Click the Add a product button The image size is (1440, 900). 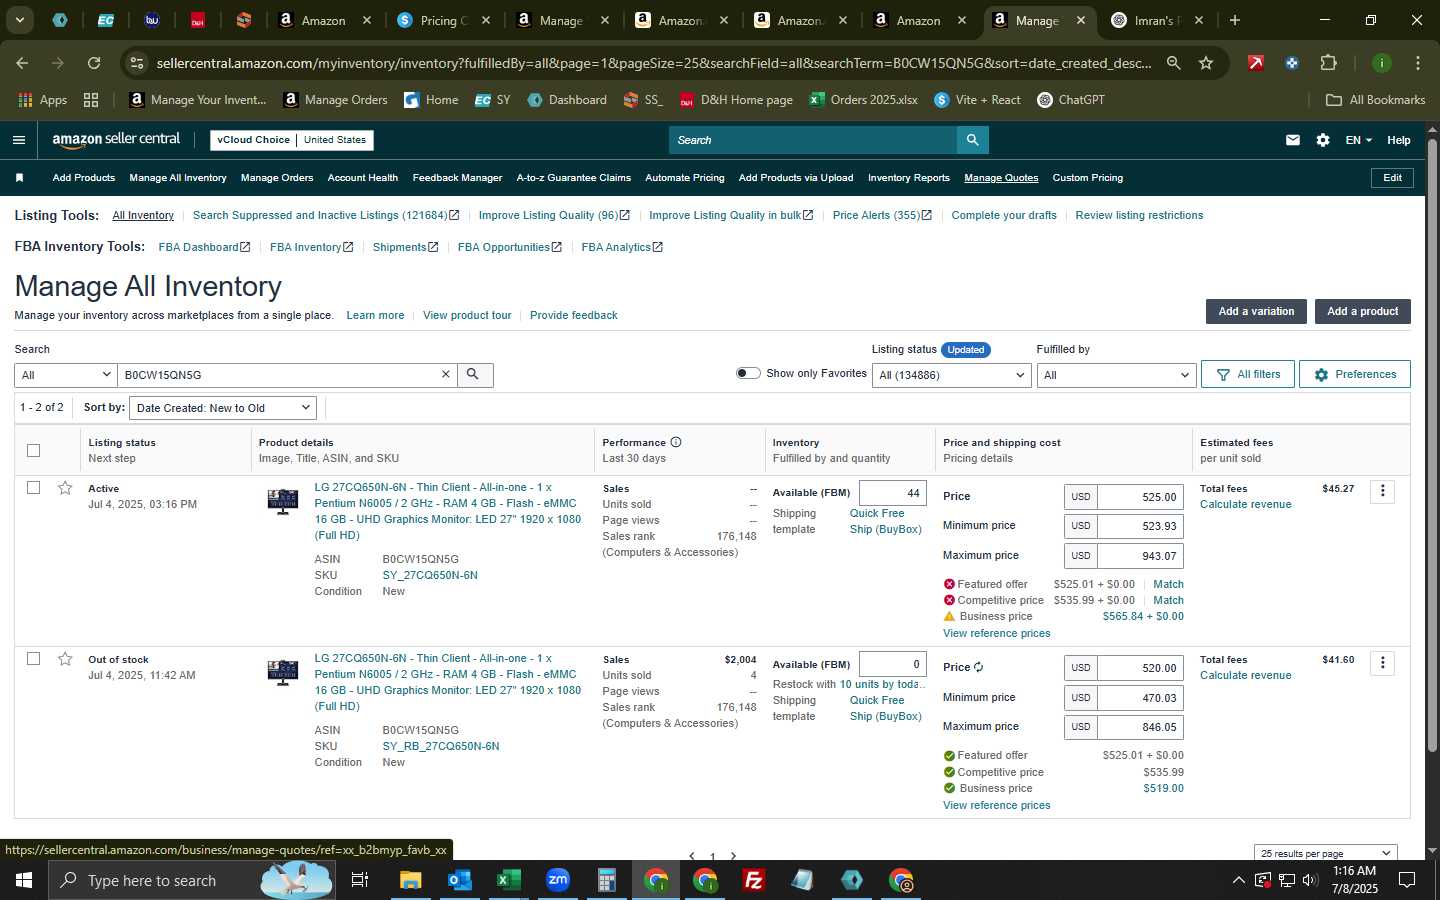tap(1362, 311)
